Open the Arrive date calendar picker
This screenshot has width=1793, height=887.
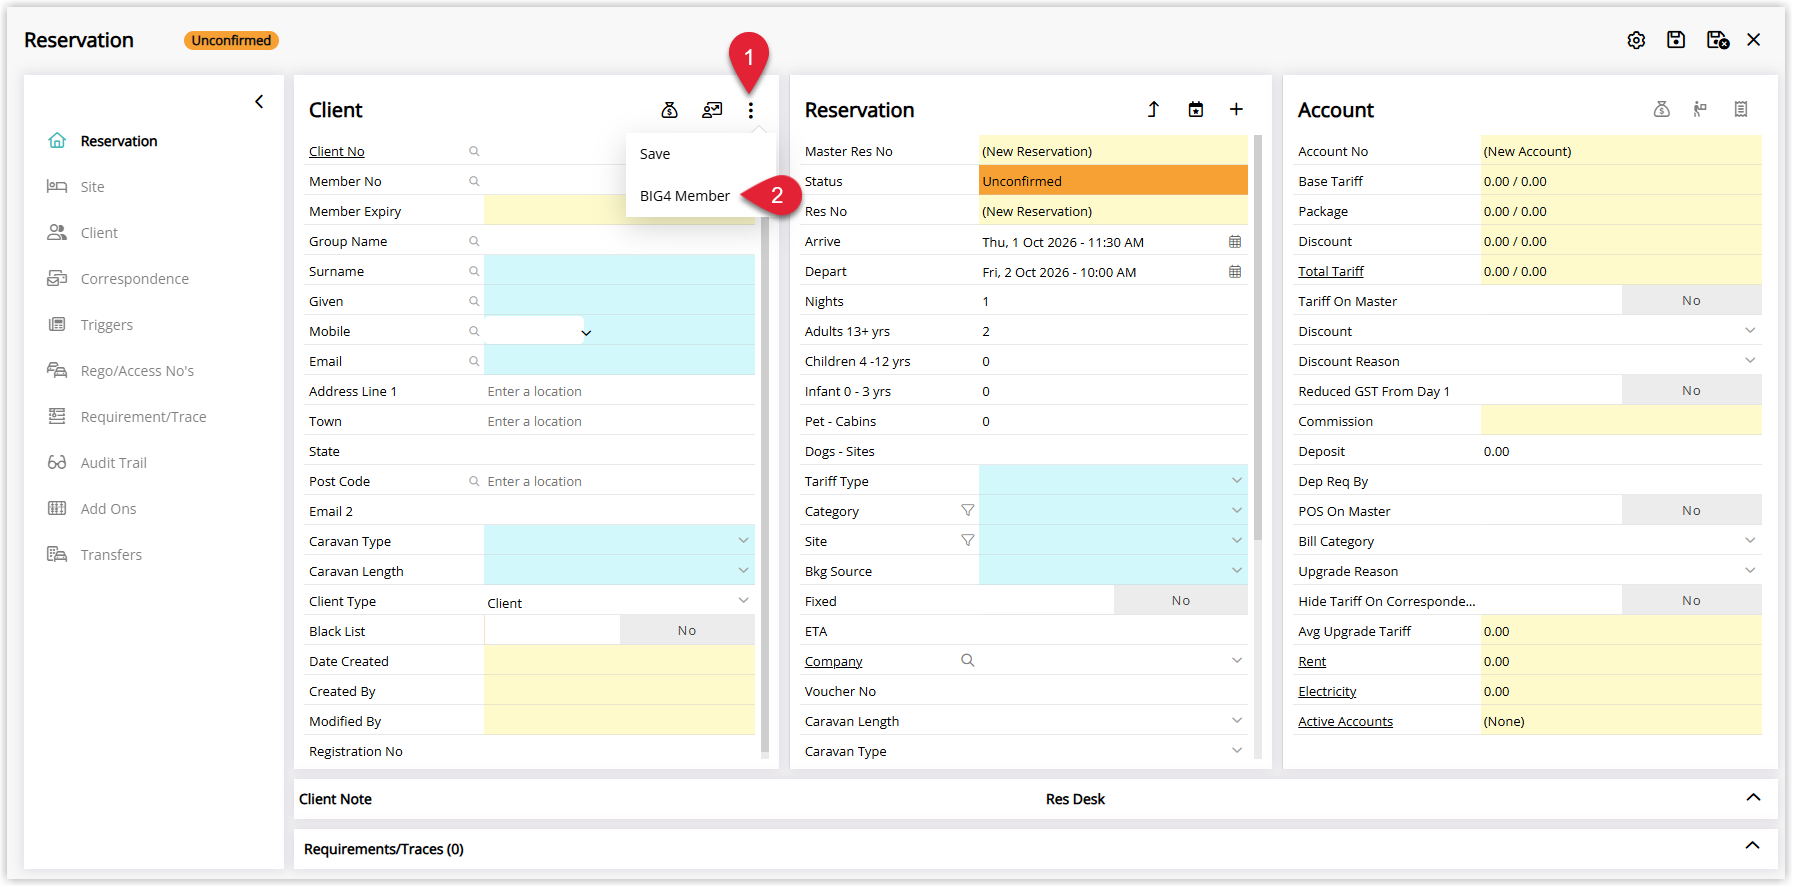pyautogui.click(x=1235, y=242)
